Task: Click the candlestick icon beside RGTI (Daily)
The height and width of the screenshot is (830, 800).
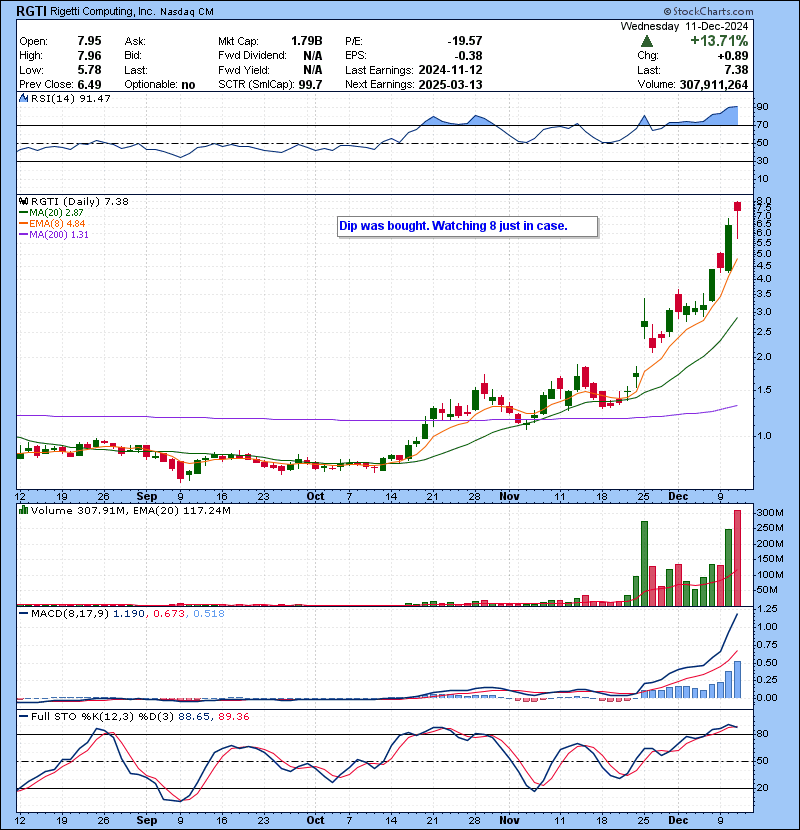Action: tap(22, 201)
